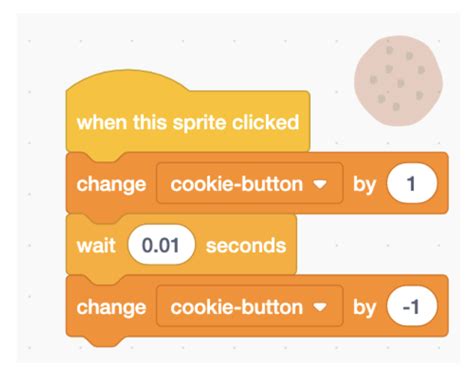Viewport: 474px width, 375px height.
Task: Click the dropdown arrow in the bottom change block
Action: pyautogui.click(x=320, y=307)
